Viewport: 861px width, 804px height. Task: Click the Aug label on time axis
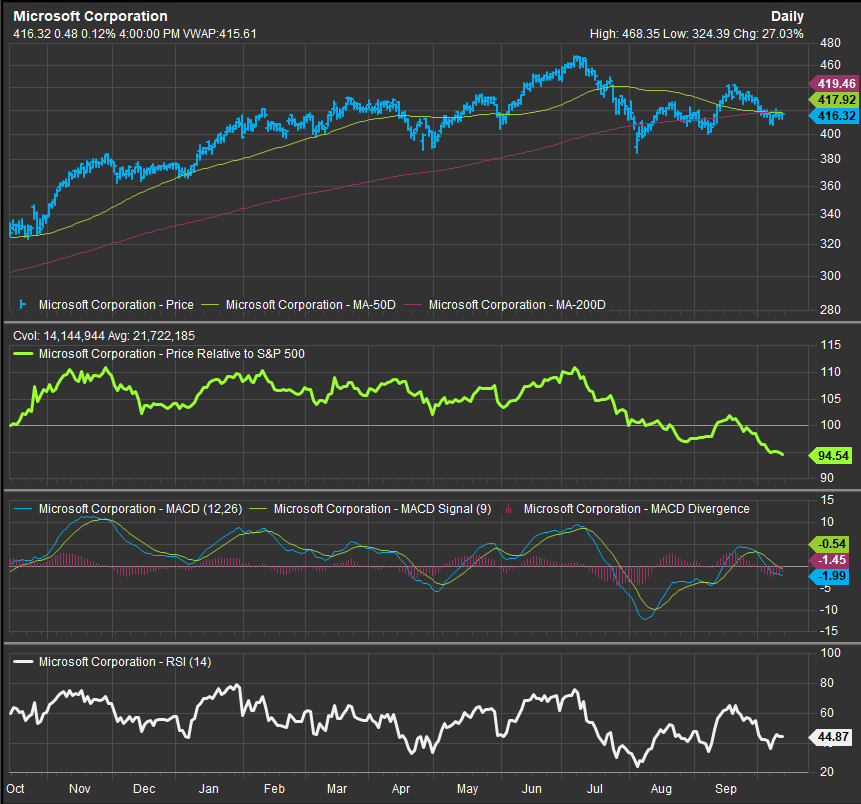(x=661, y=789)
